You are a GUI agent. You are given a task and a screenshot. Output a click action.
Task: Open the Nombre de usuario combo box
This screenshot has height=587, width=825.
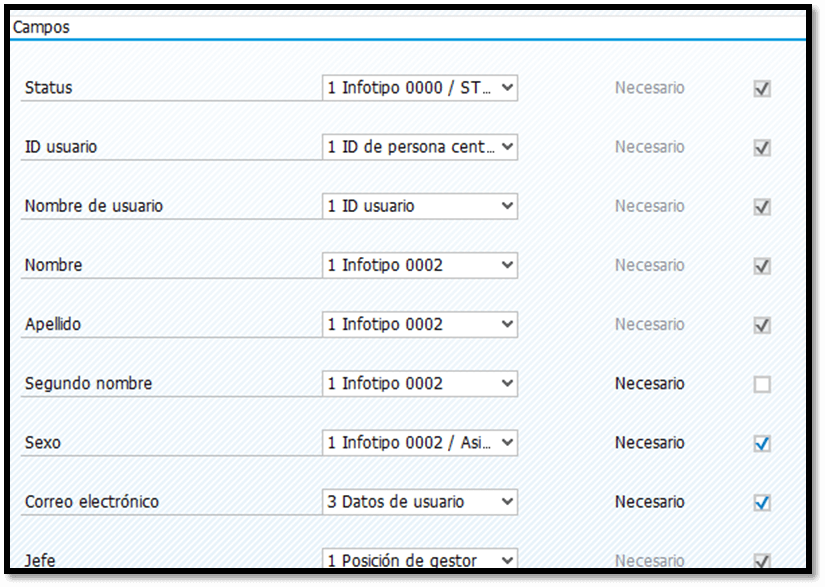[x=419, y=206]
